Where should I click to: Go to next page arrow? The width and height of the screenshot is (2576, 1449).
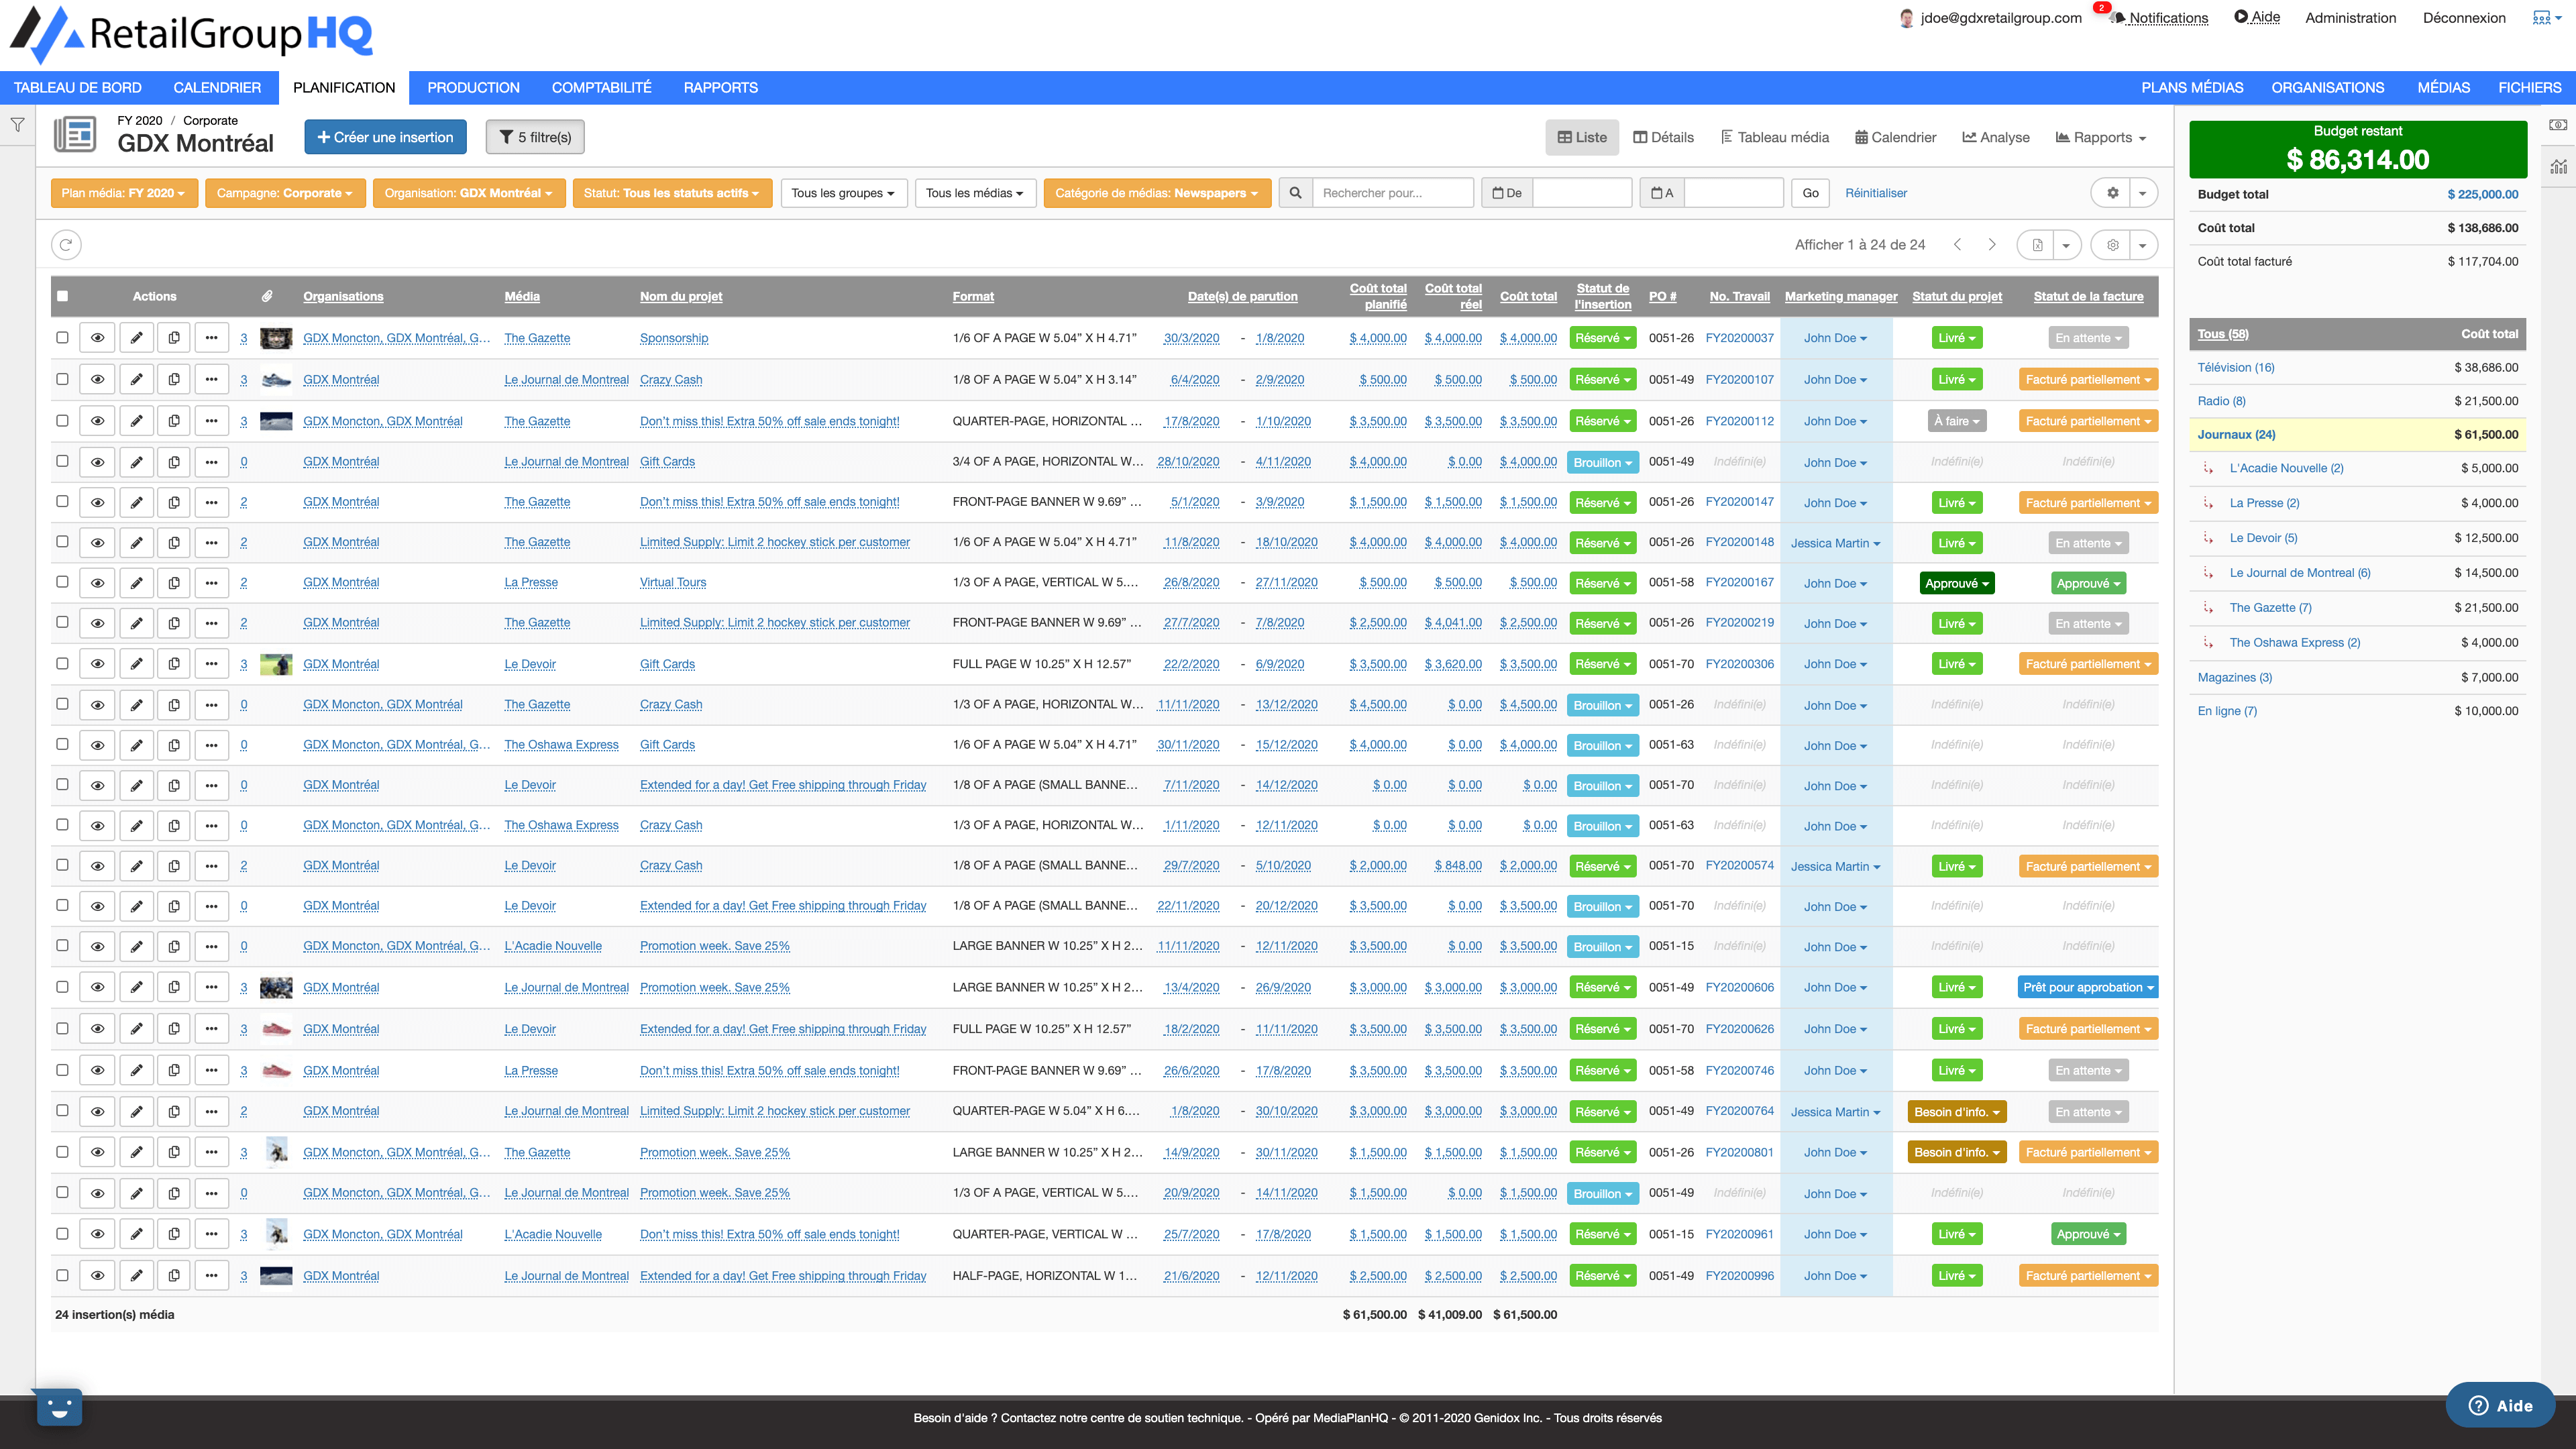(x=1991, y=245)
